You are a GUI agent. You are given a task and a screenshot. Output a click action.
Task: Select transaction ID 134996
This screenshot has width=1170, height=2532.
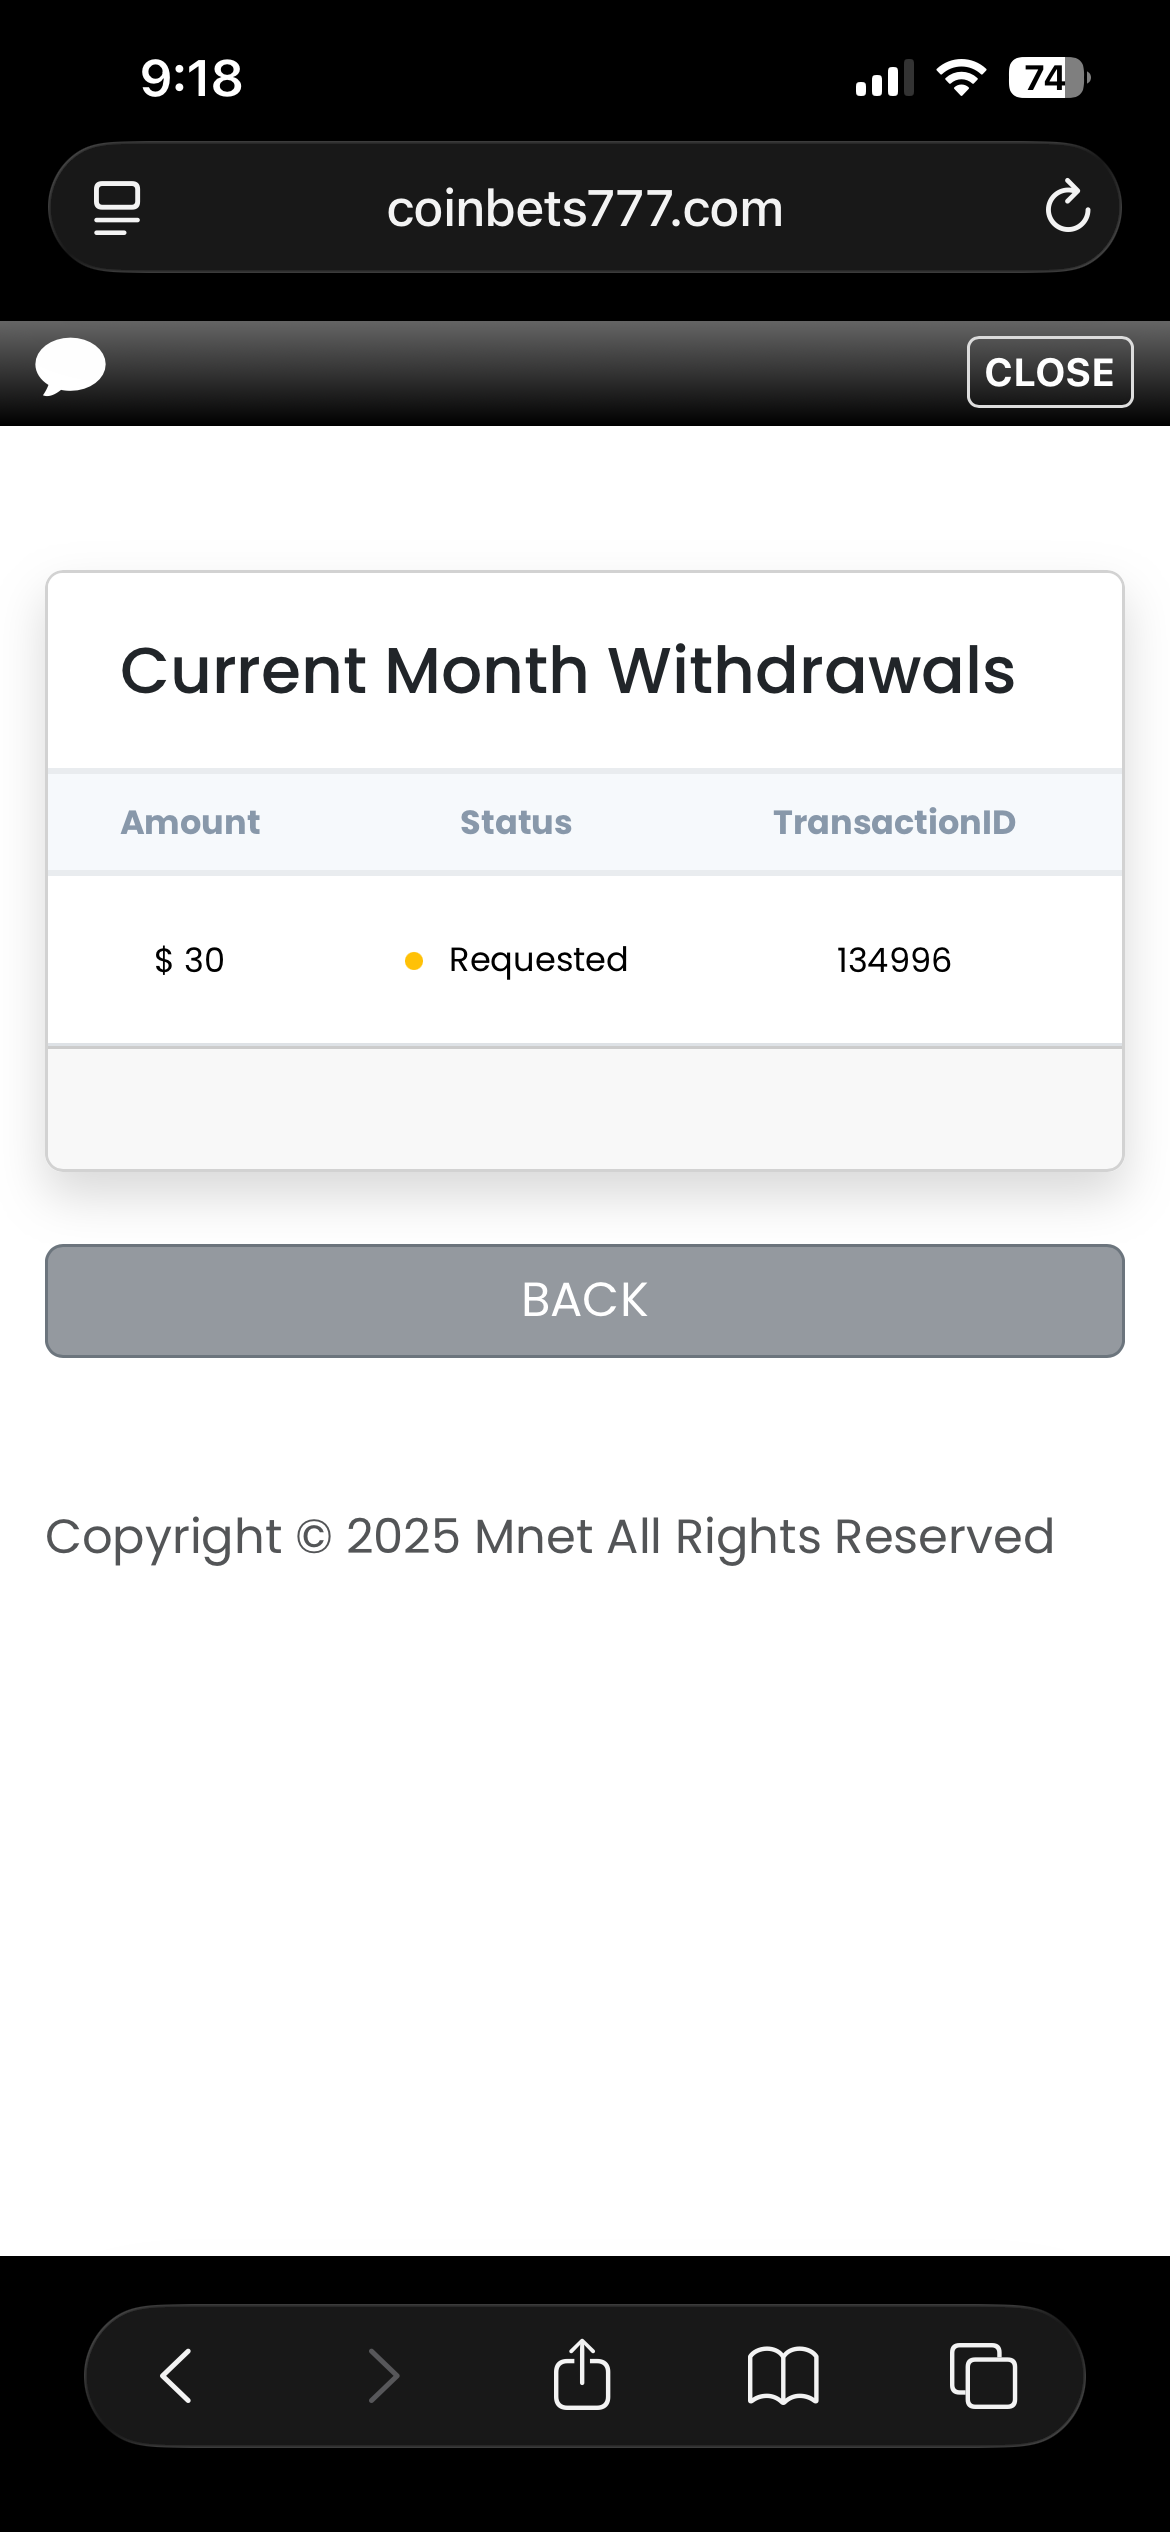[x=893, y=960]
